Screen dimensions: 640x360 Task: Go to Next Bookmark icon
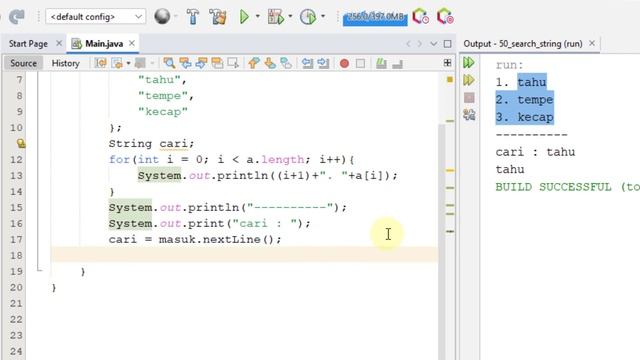tap(270, 63)
